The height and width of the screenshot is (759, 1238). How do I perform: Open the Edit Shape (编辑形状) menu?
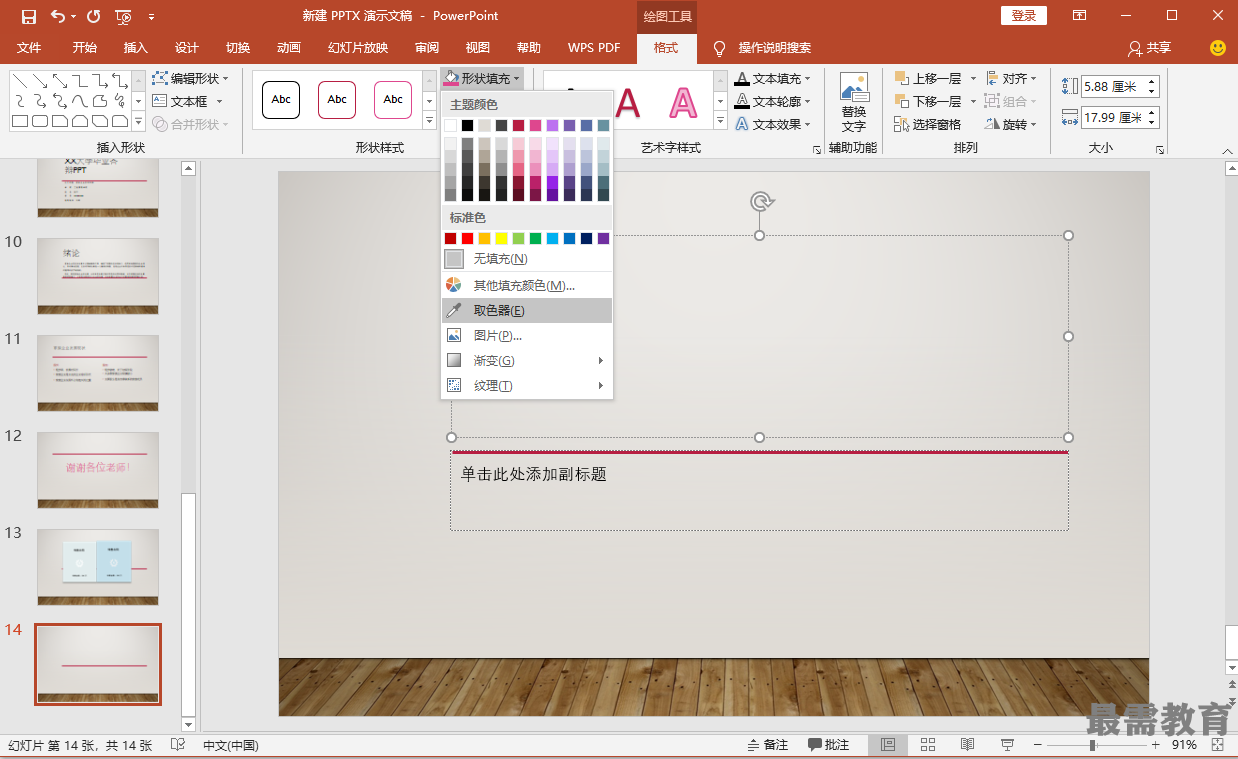coord(190,78)
